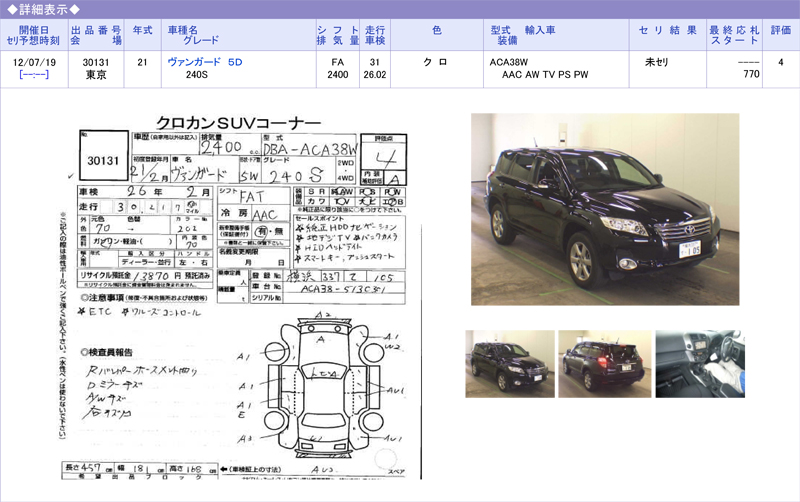
Task: Click the 走行 車検 column header
Action: [375, 35]
